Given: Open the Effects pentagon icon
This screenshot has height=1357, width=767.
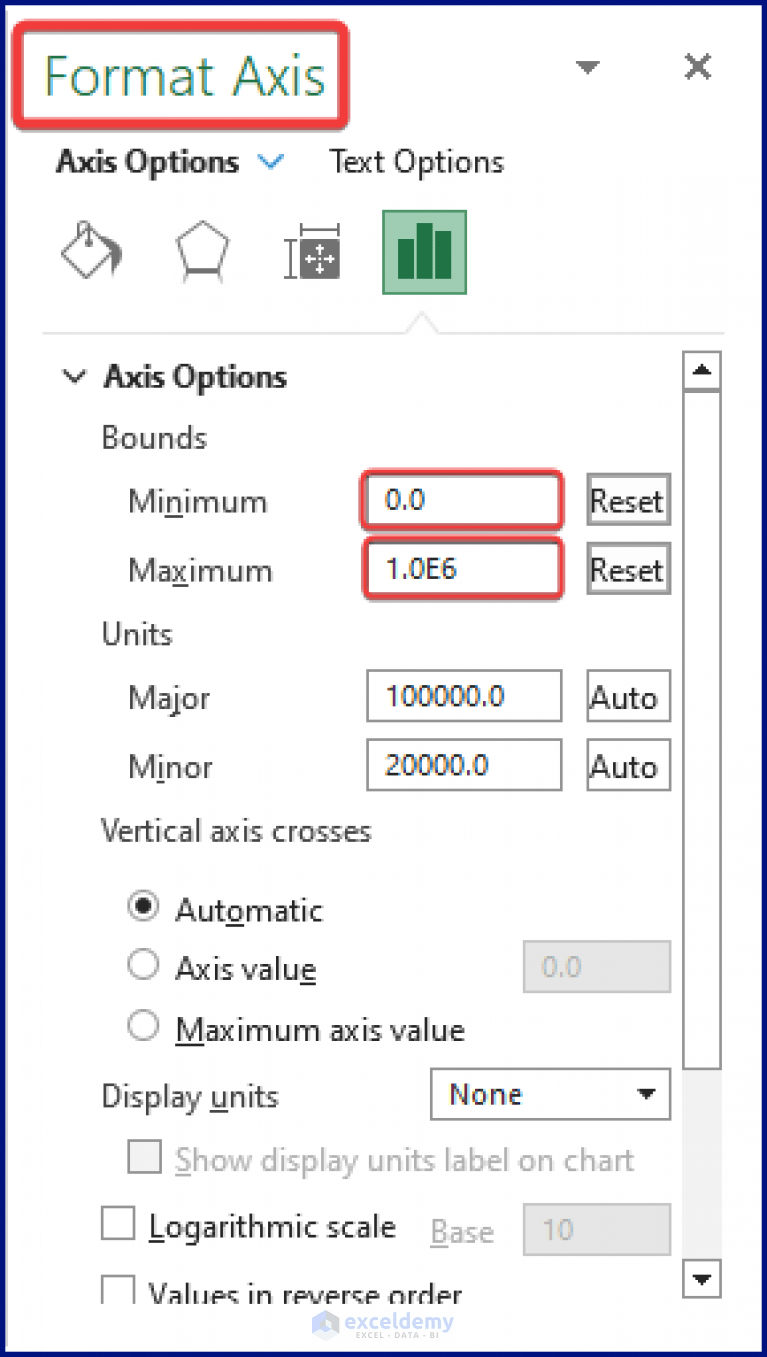Looking at the screenshot, I should (x=202, y=251).
